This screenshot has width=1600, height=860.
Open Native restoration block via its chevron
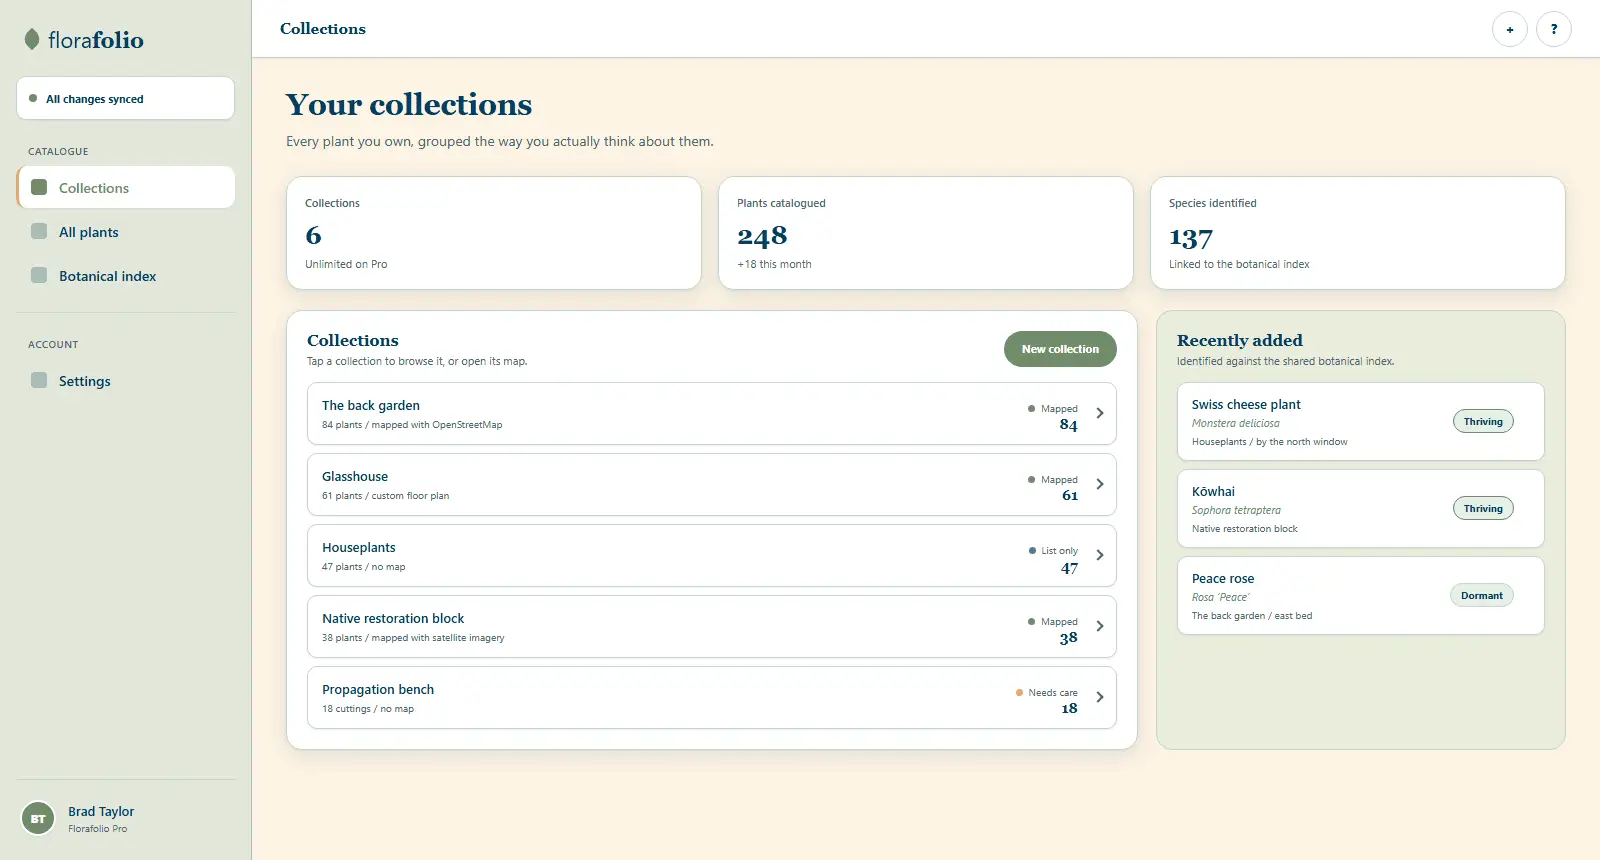[1100, 626]
